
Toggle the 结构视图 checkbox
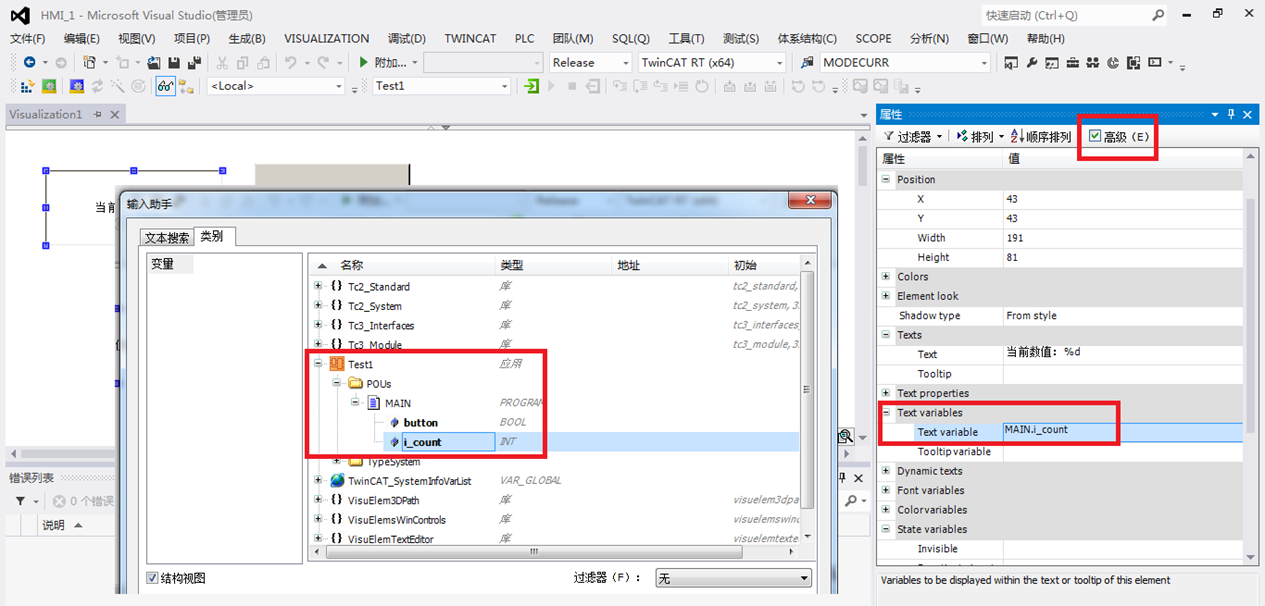[x=152, y=578]
